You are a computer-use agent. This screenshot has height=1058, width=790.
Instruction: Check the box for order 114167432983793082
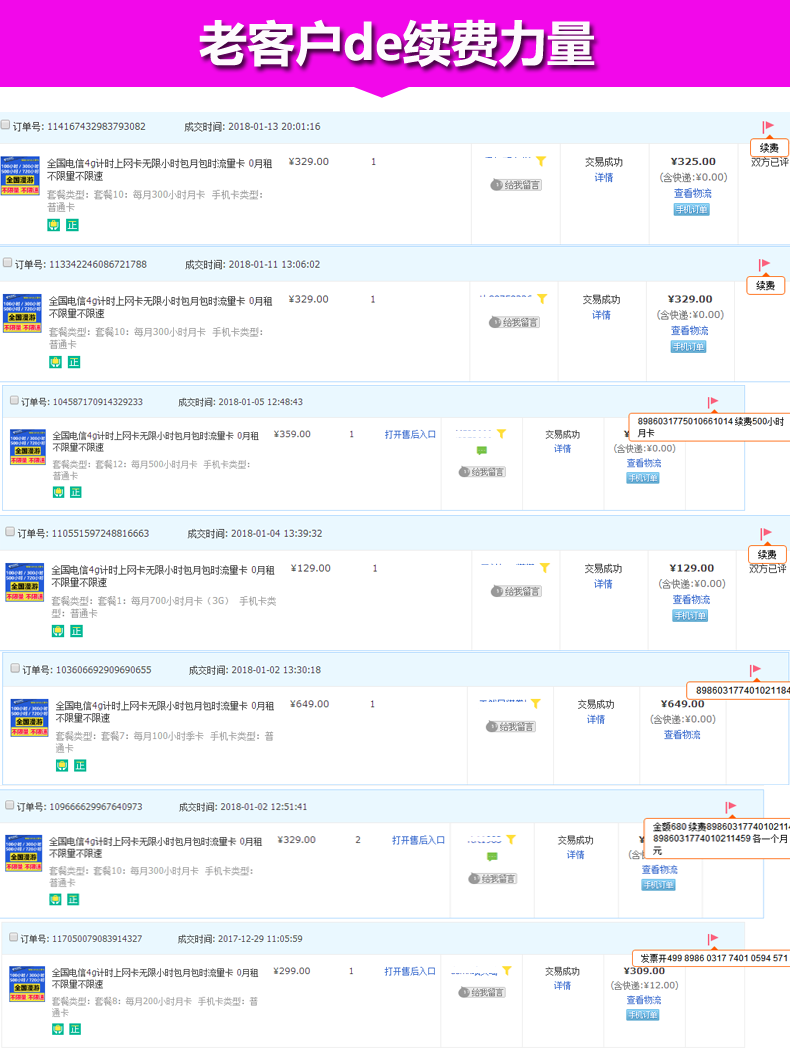pyautogui.click(x=5, y=125)
